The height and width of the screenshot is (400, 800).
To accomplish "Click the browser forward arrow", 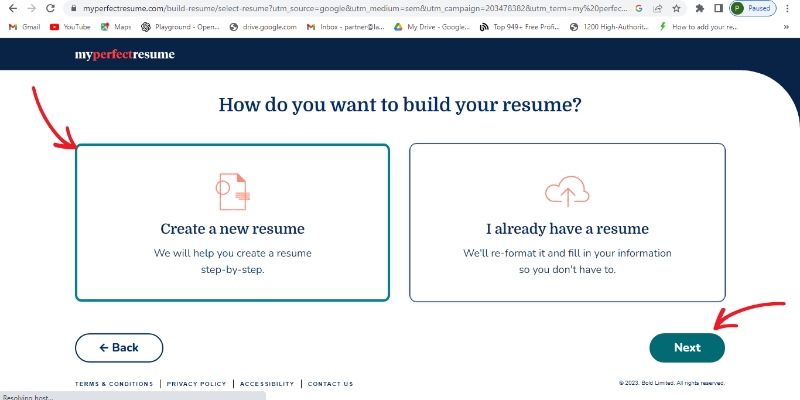I will coord(33,8).
